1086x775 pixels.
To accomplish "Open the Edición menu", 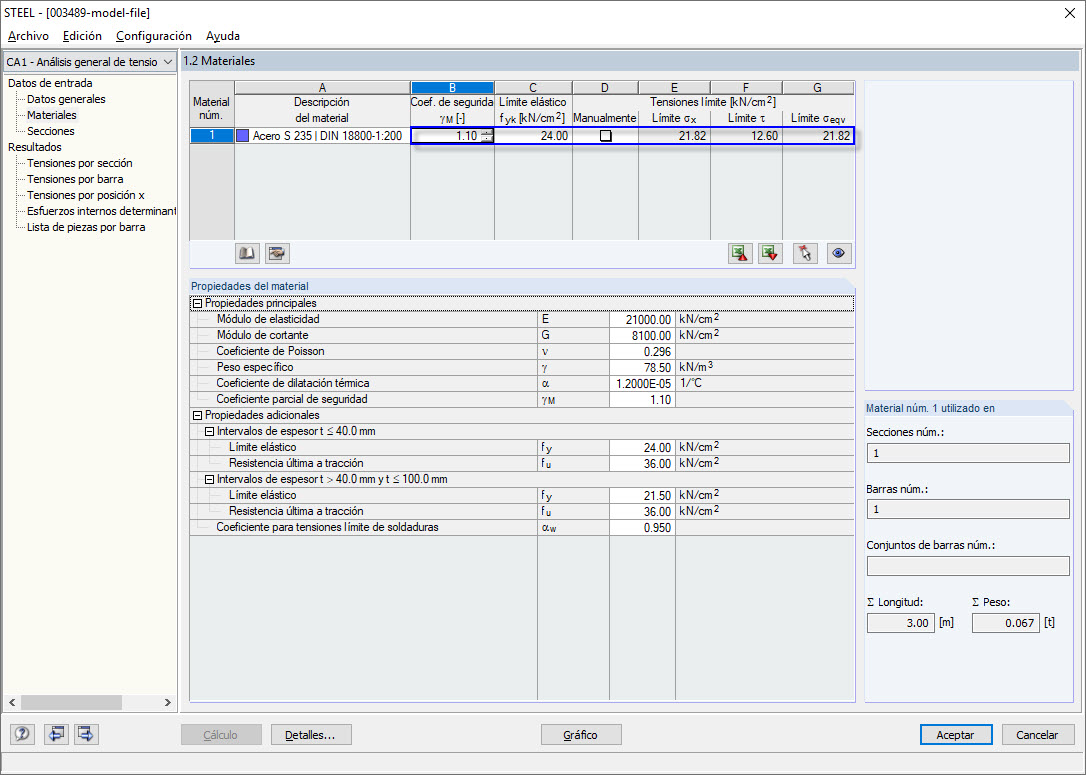I will coord(82,36).
